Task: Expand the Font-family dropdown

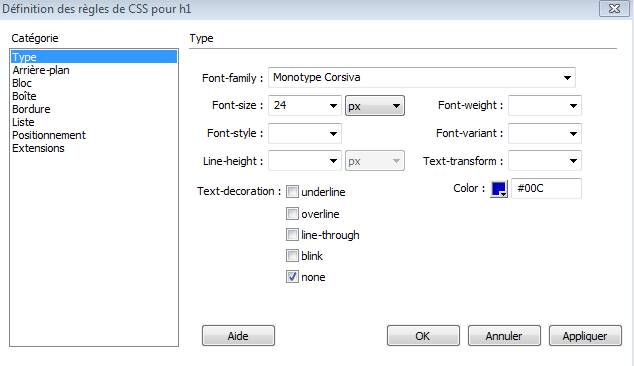Action: (x=421, y=77)
